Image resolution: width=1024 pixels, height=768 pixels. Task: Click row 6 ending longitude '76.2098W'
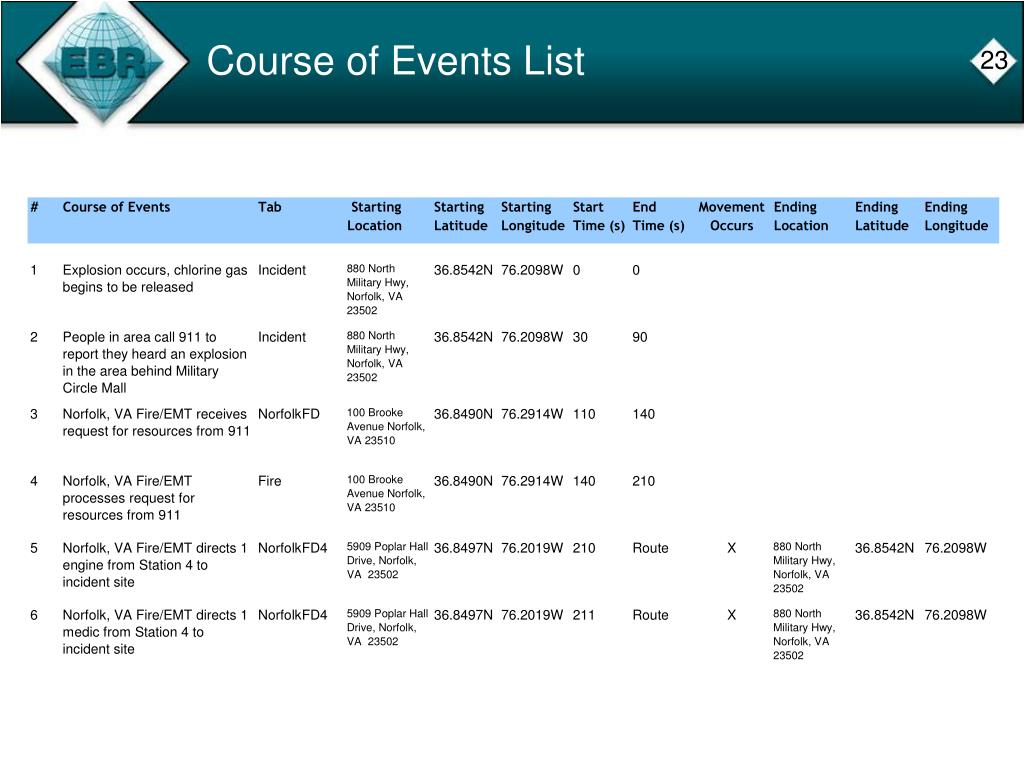955,615
